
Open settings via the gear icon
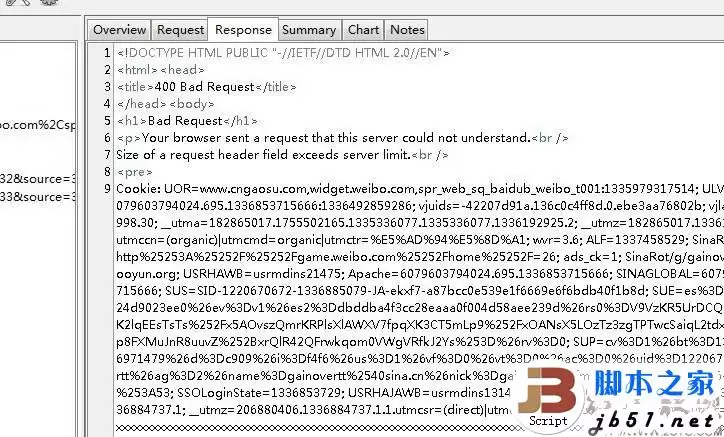tap(49, 2)
